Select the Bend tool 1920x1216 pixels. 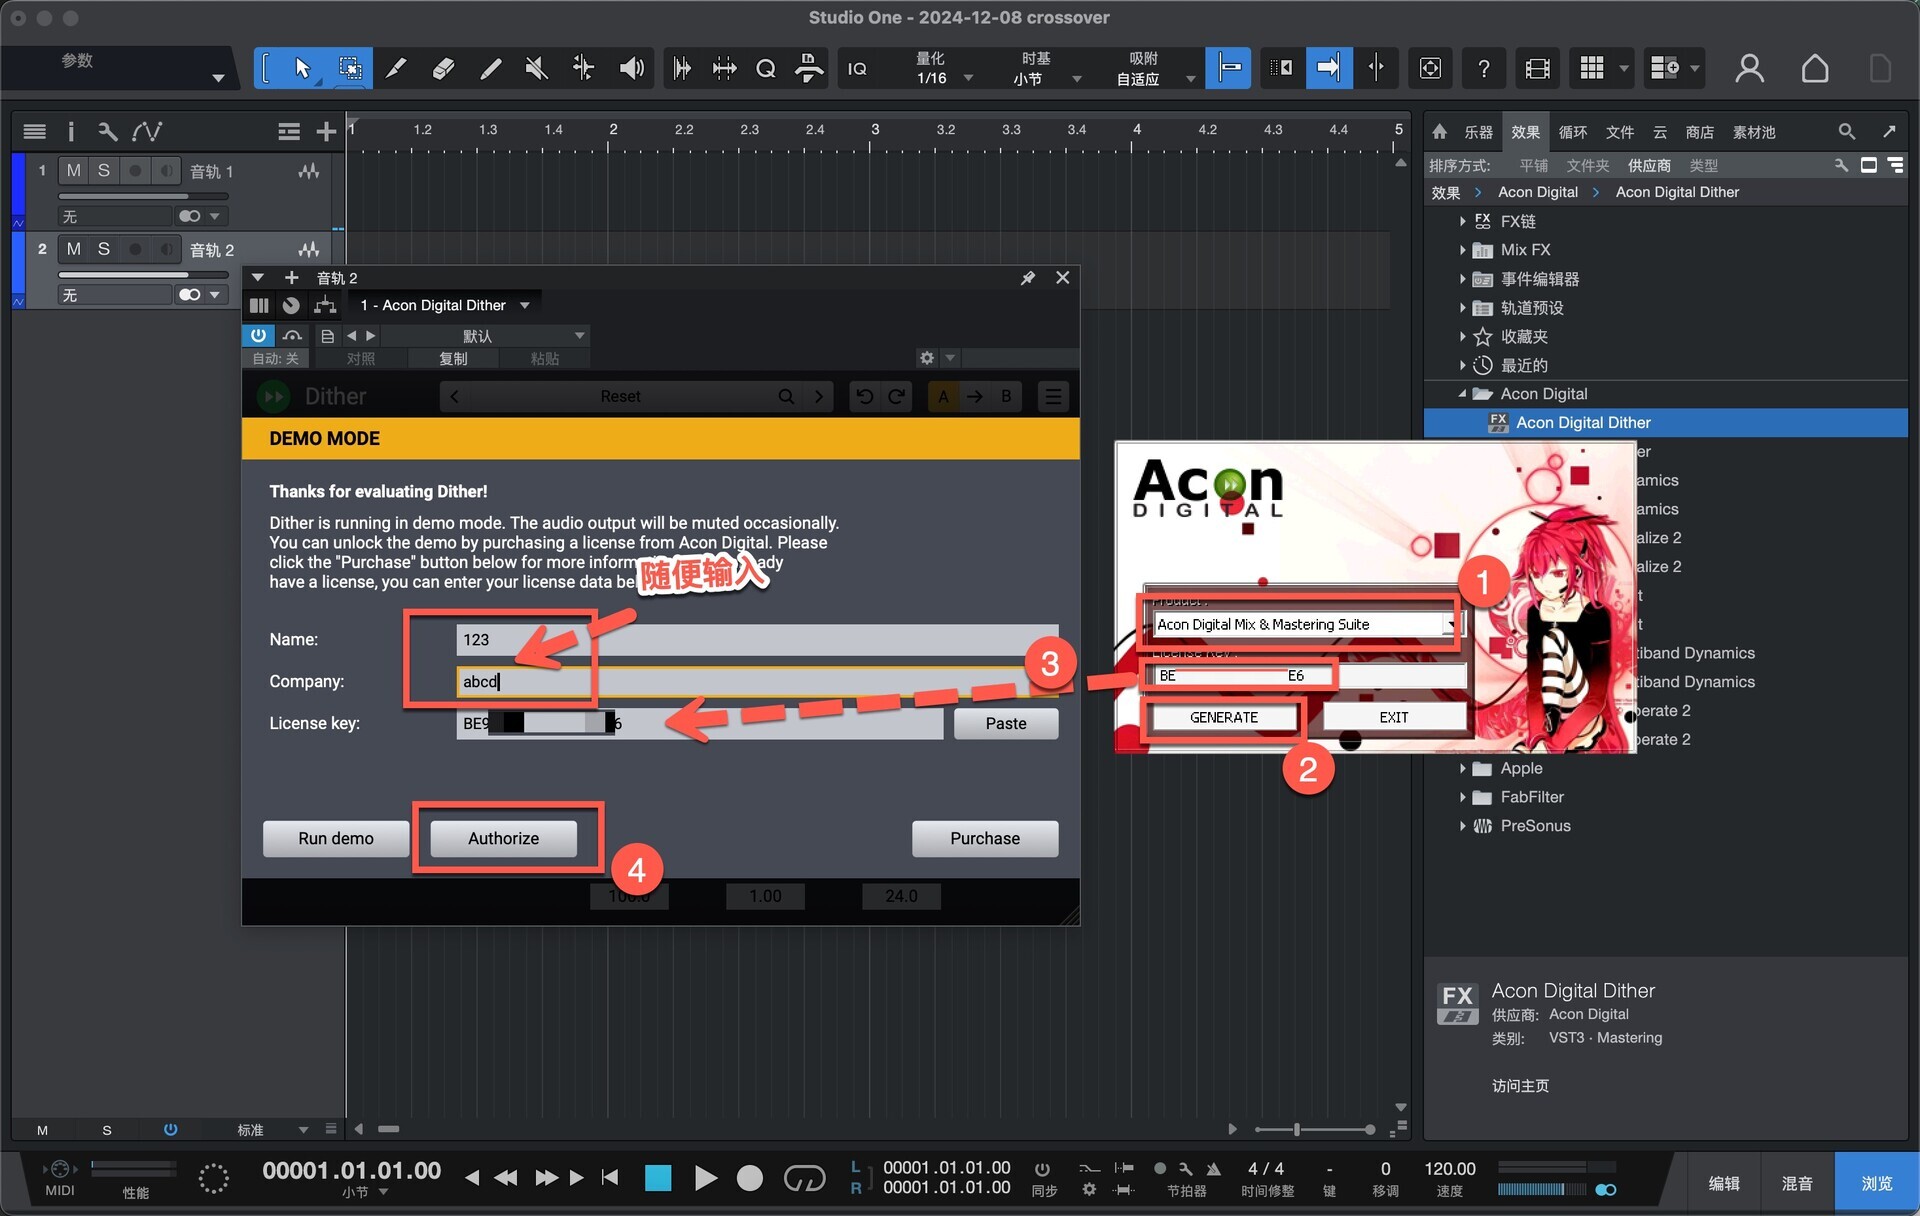click(x=583, y=68)
